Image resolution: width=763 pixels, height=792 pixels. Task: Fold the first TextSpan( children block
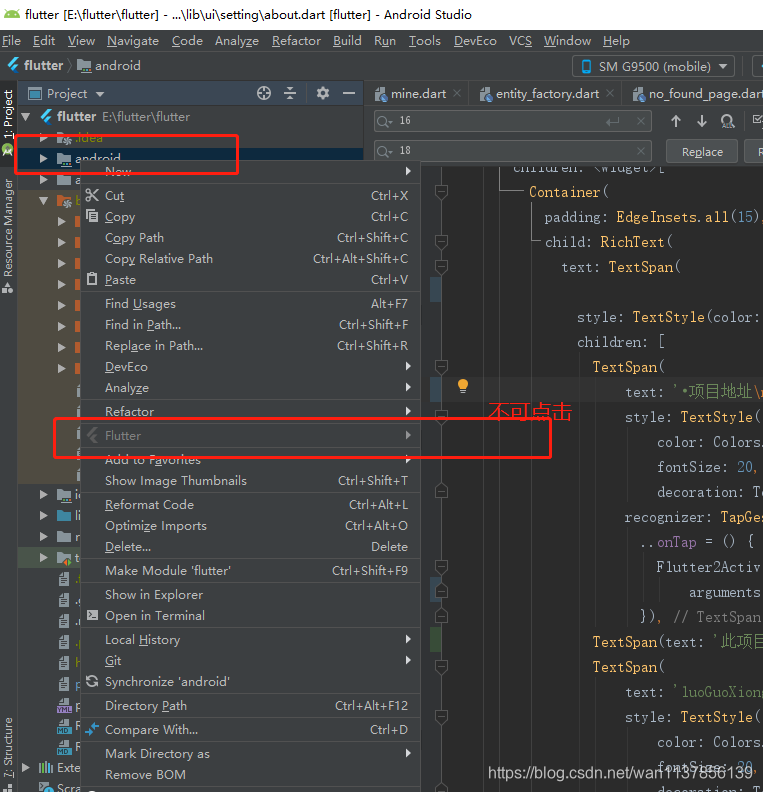[x=441, y=367]
